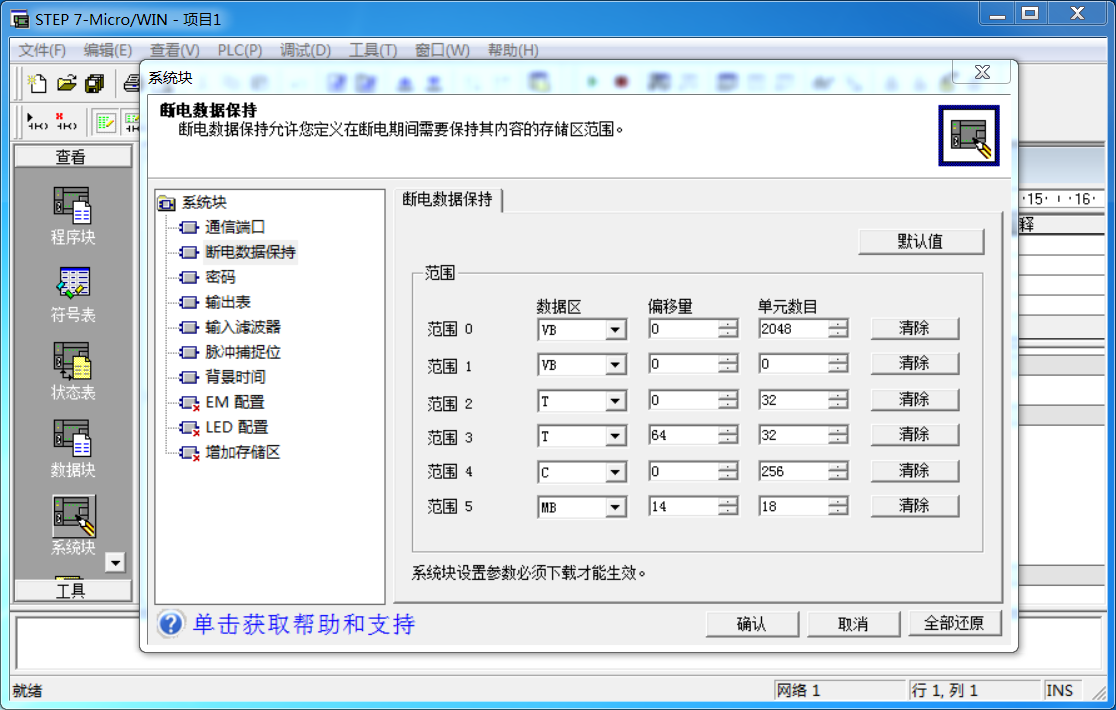Click the 取消 cancel button
The height and width of the screenshot is (710, 1116).
coord(853,624)
